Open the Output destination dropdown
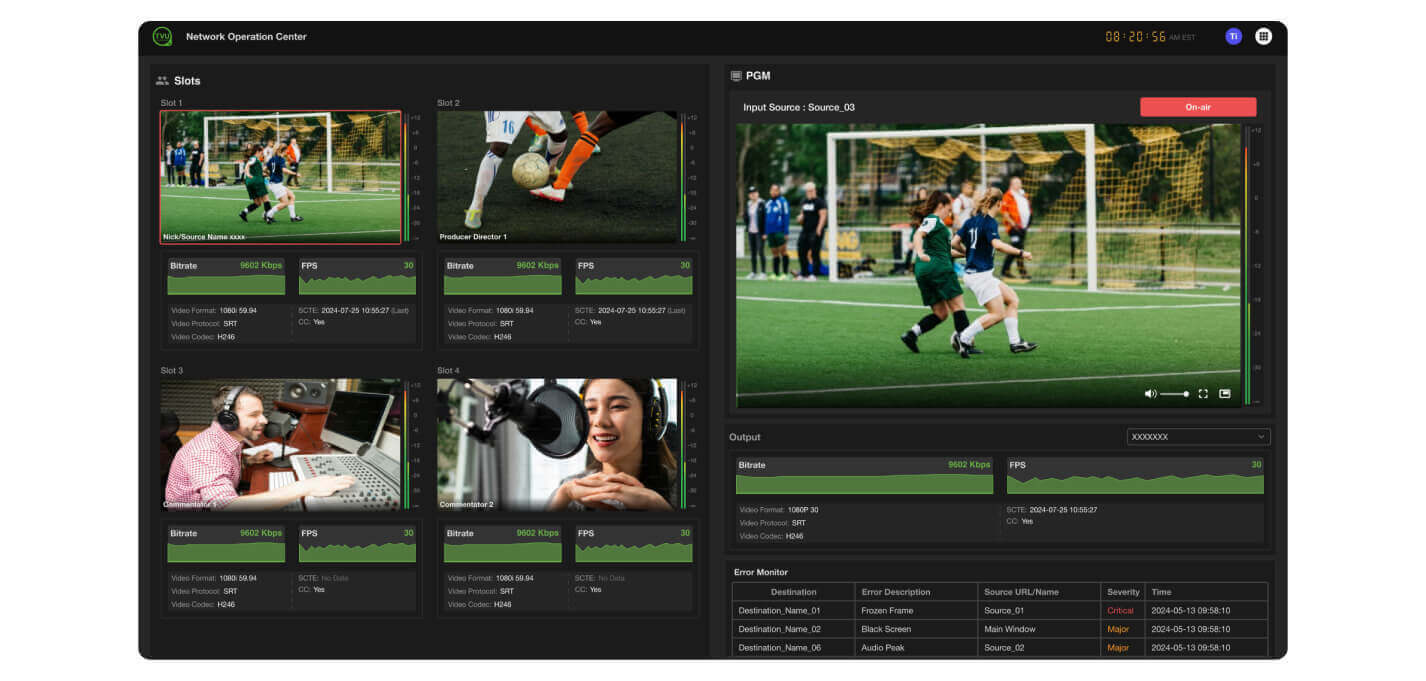Viewport: 1426px width, 681px height. tap(1198, 437)
